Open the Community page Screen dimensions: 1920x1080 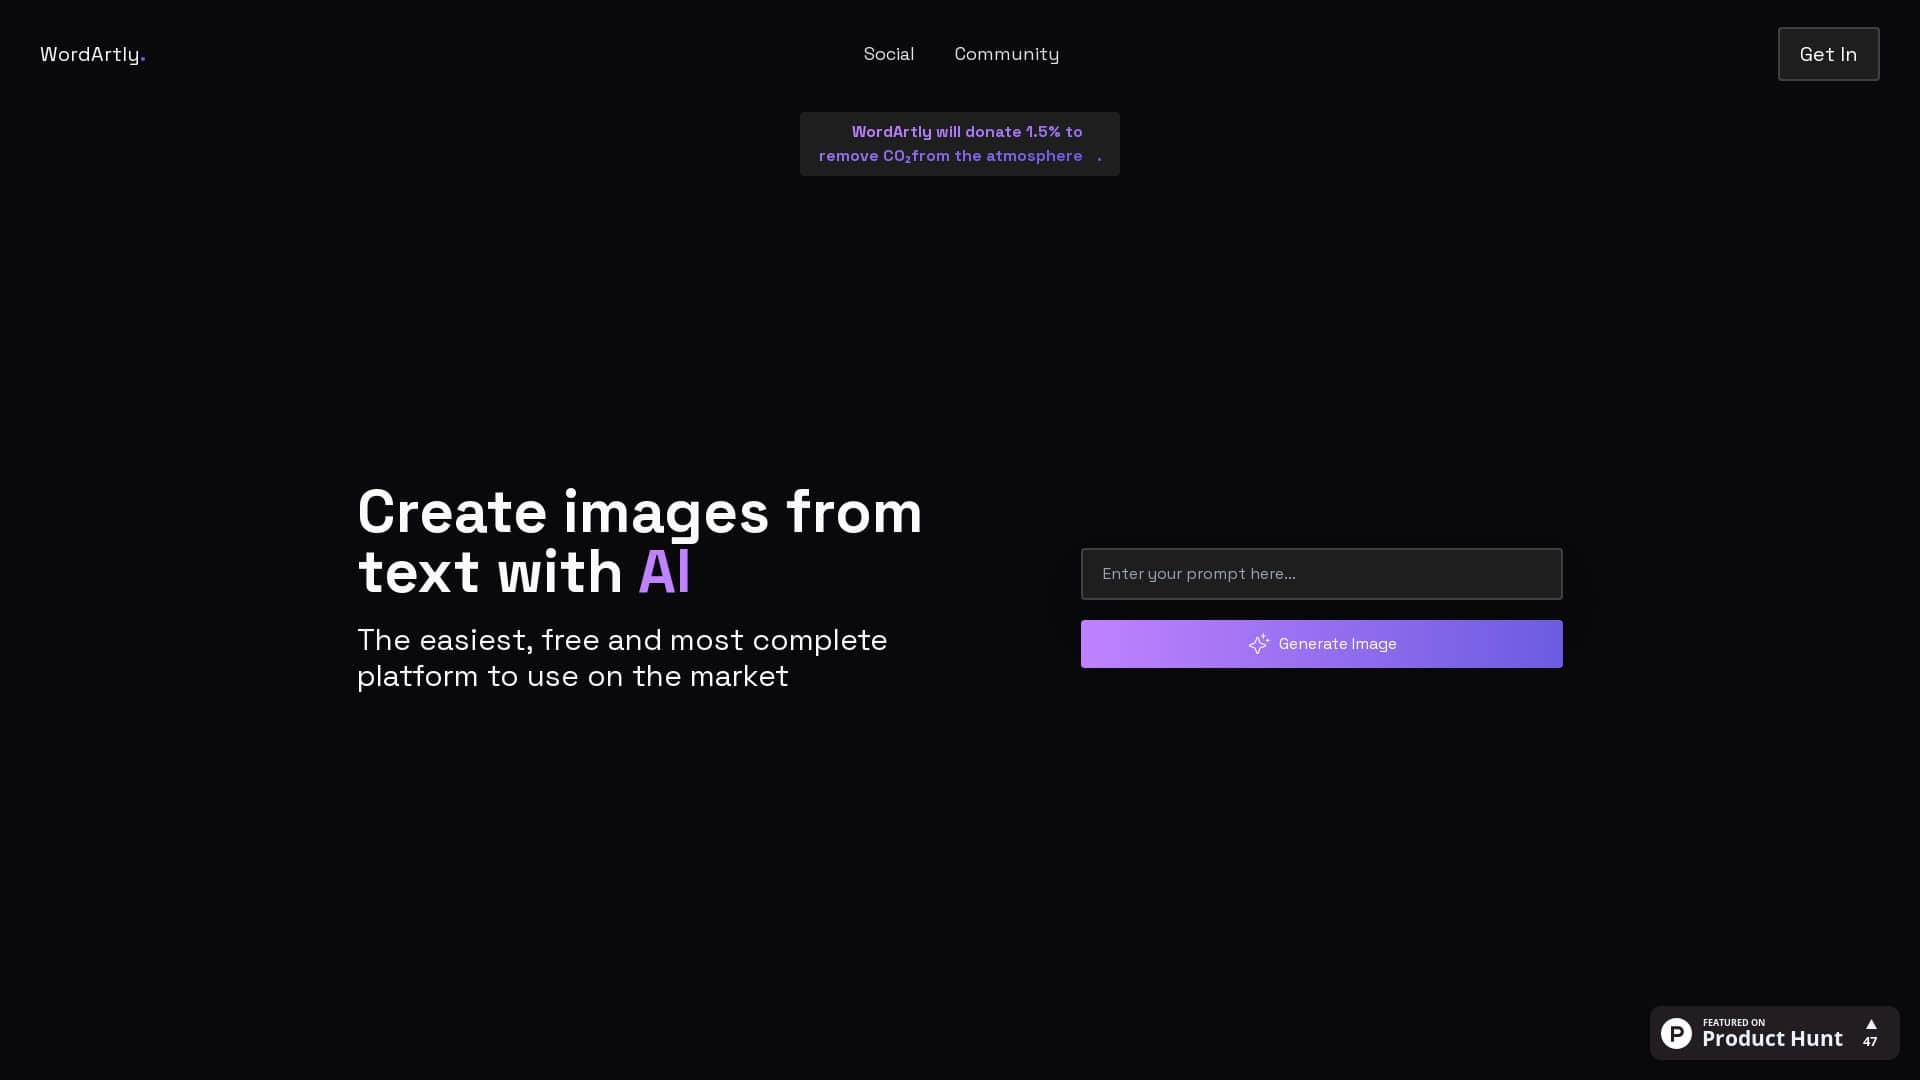(x=1007, y=54)
